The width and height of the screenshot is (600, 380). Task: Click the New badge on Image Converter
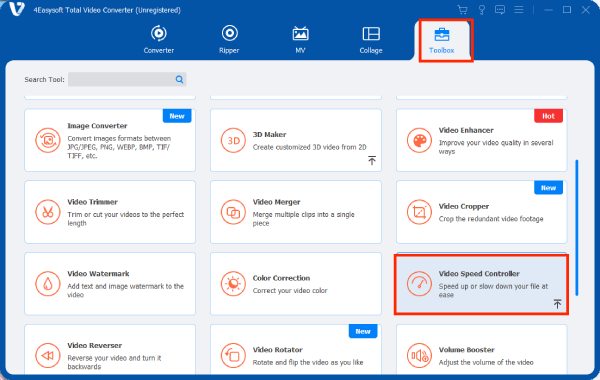point(177,116)
